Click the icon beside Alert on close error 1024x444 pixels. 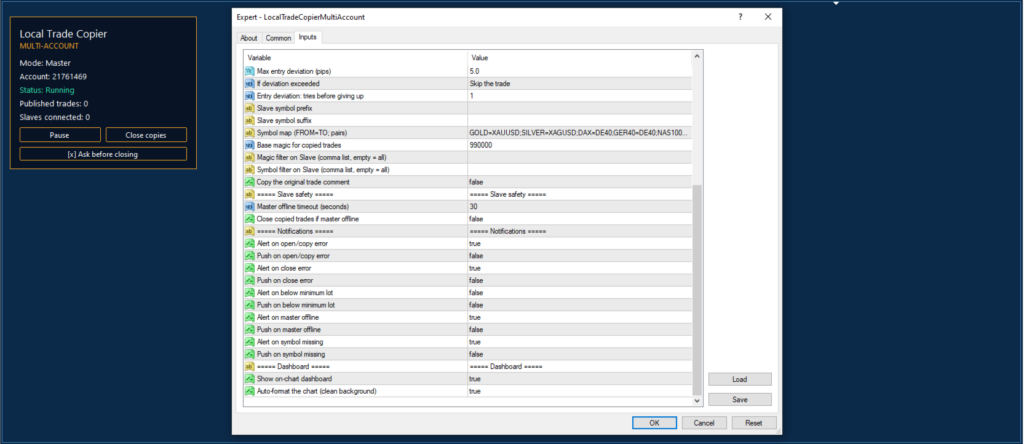(x=249, y=268)
